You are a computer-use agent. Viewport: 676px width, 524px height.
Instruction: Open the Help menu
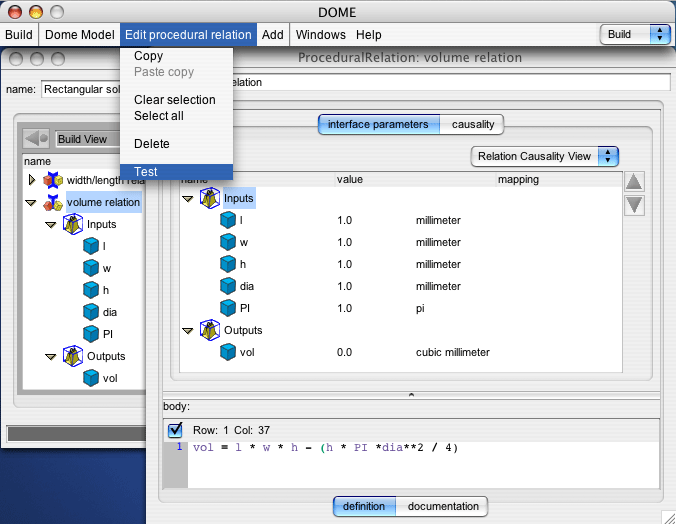[x=369, y=35]
